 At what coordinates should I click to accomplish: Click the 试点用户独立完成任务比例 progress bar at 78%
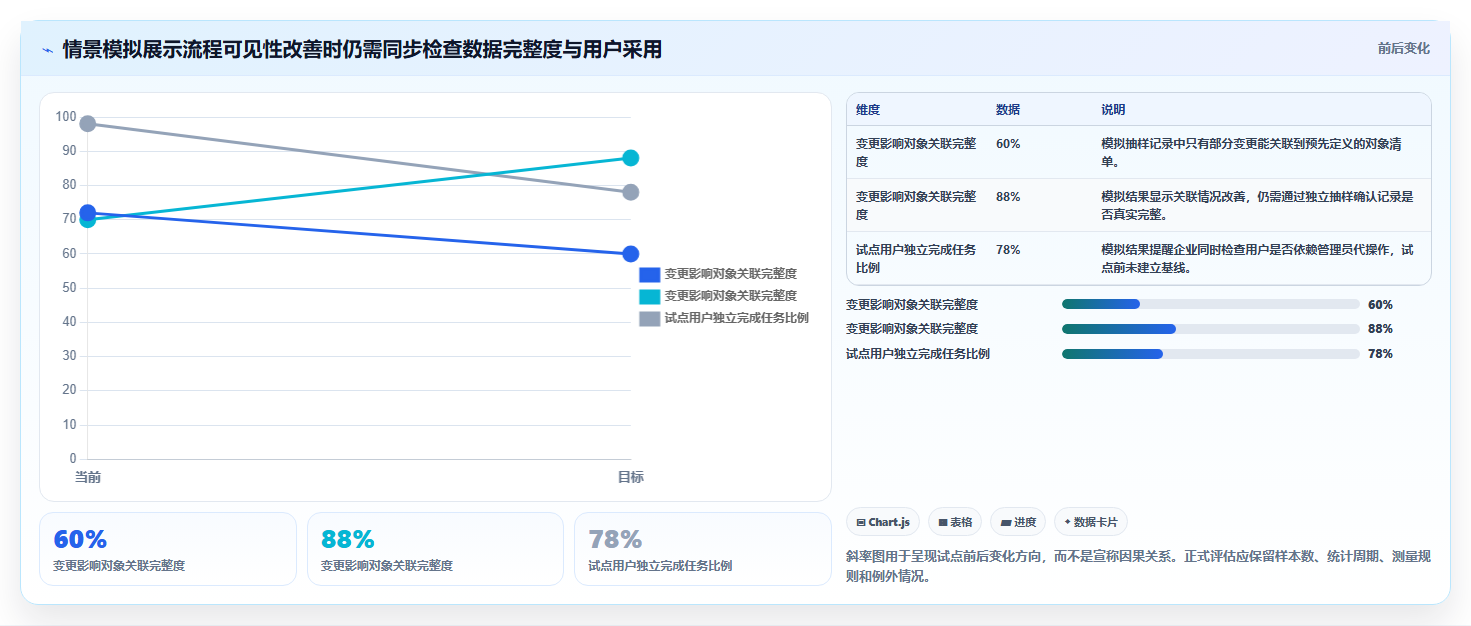1210,354
